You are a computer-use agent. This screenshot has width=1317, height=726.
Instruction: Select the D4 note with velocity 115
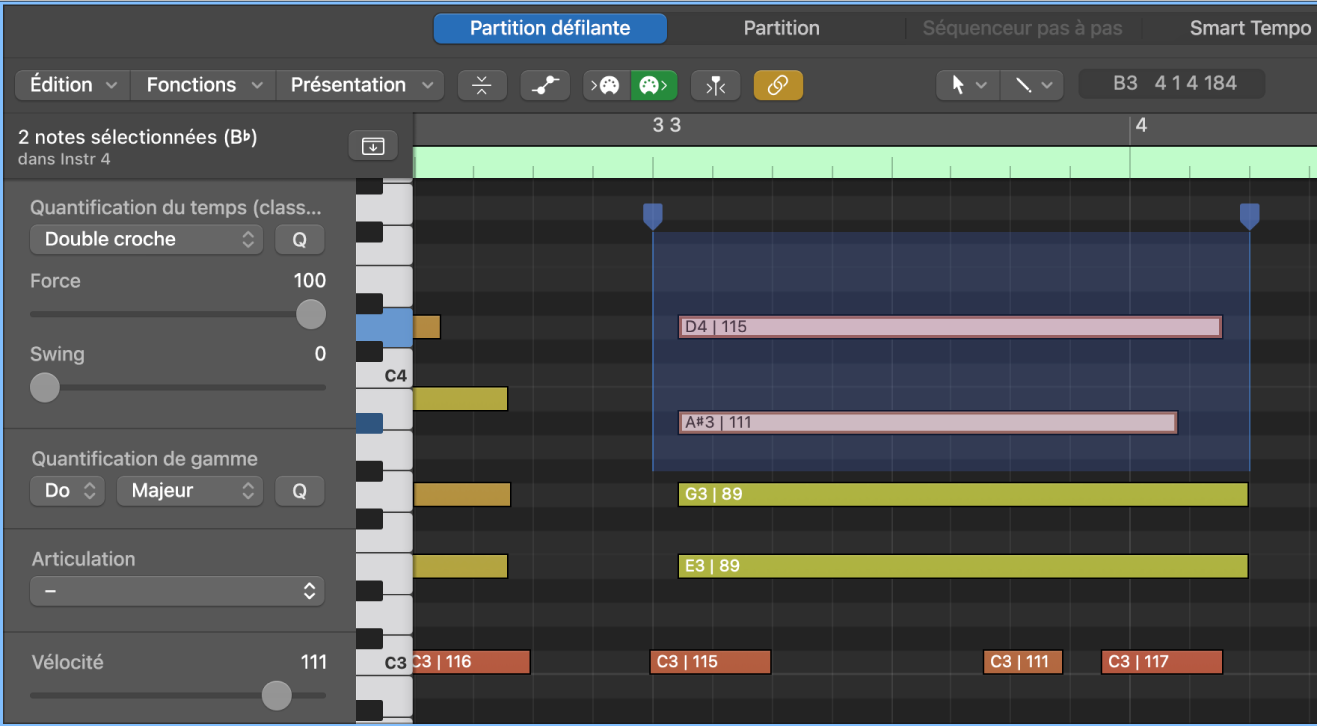click(x=949, y=327)
